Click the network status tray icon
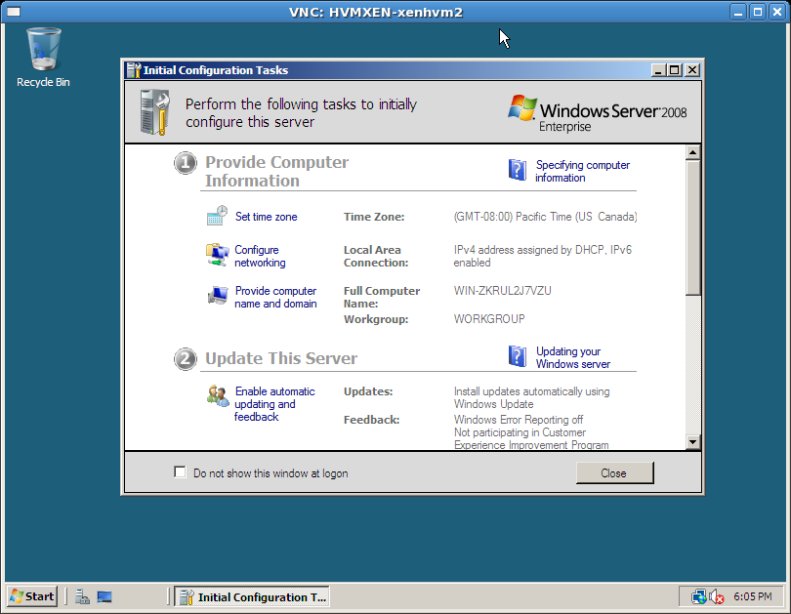Image resolution: width=791 pixels, height=614 pixels. [x=699, y=597]
